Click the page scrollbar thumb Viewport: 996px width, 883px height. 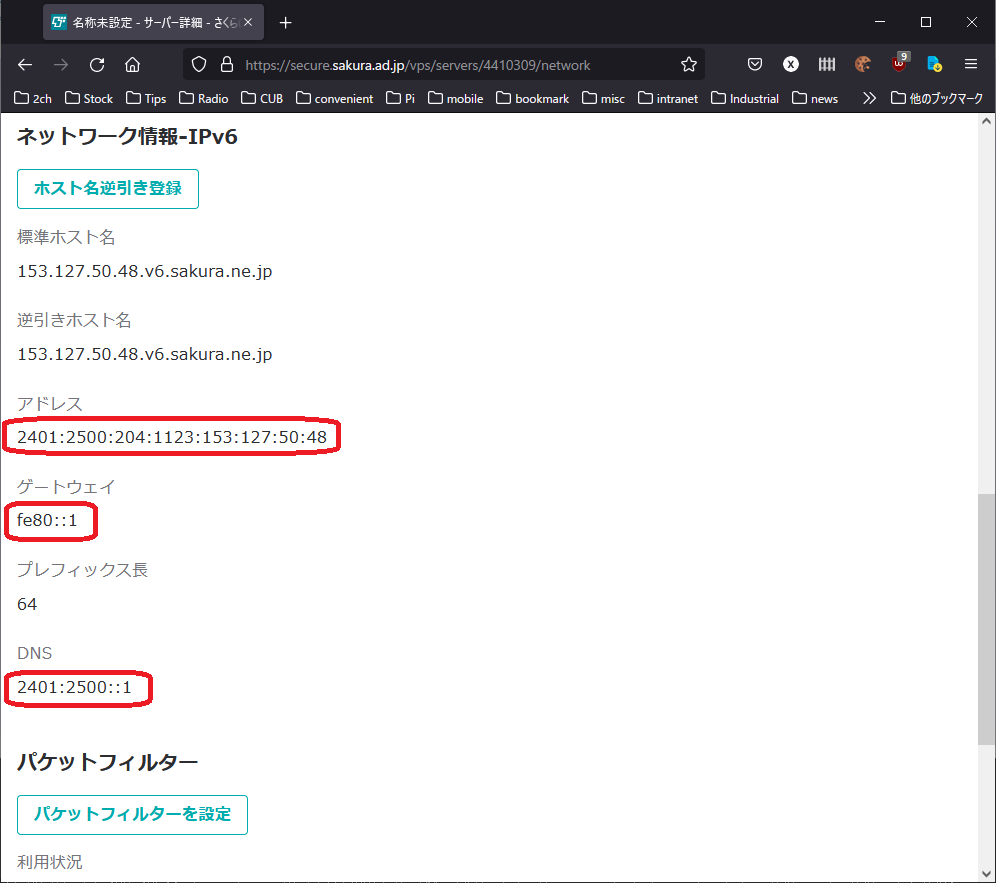click(x=986, y=619)
